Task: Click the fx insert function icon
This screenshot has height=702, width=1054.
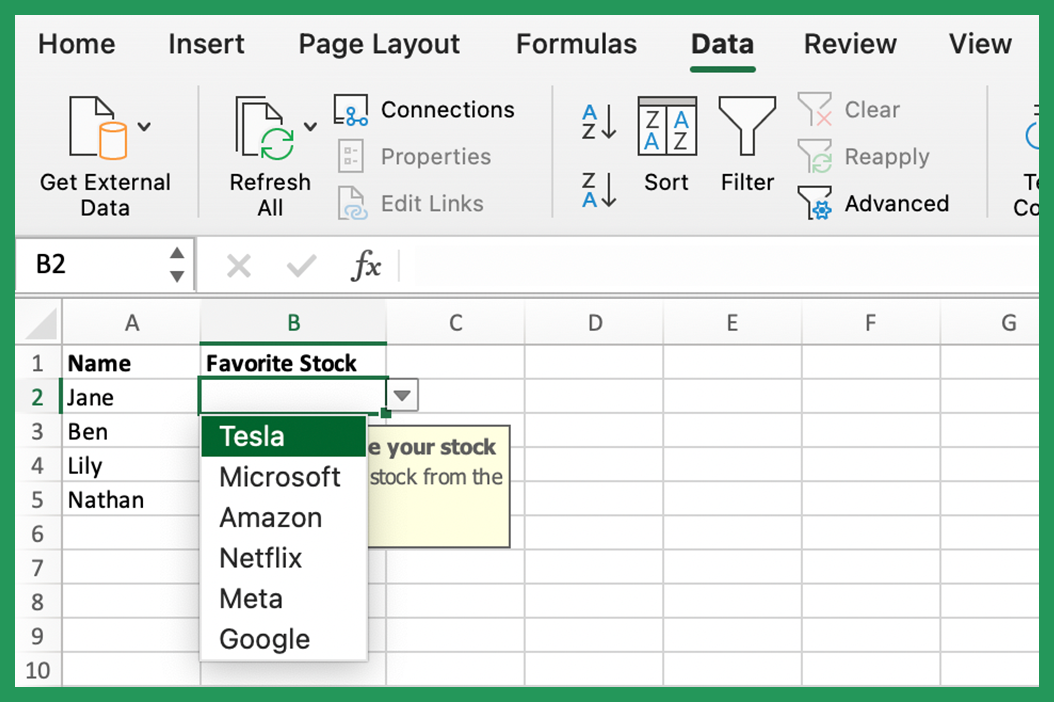Action: 366,266
